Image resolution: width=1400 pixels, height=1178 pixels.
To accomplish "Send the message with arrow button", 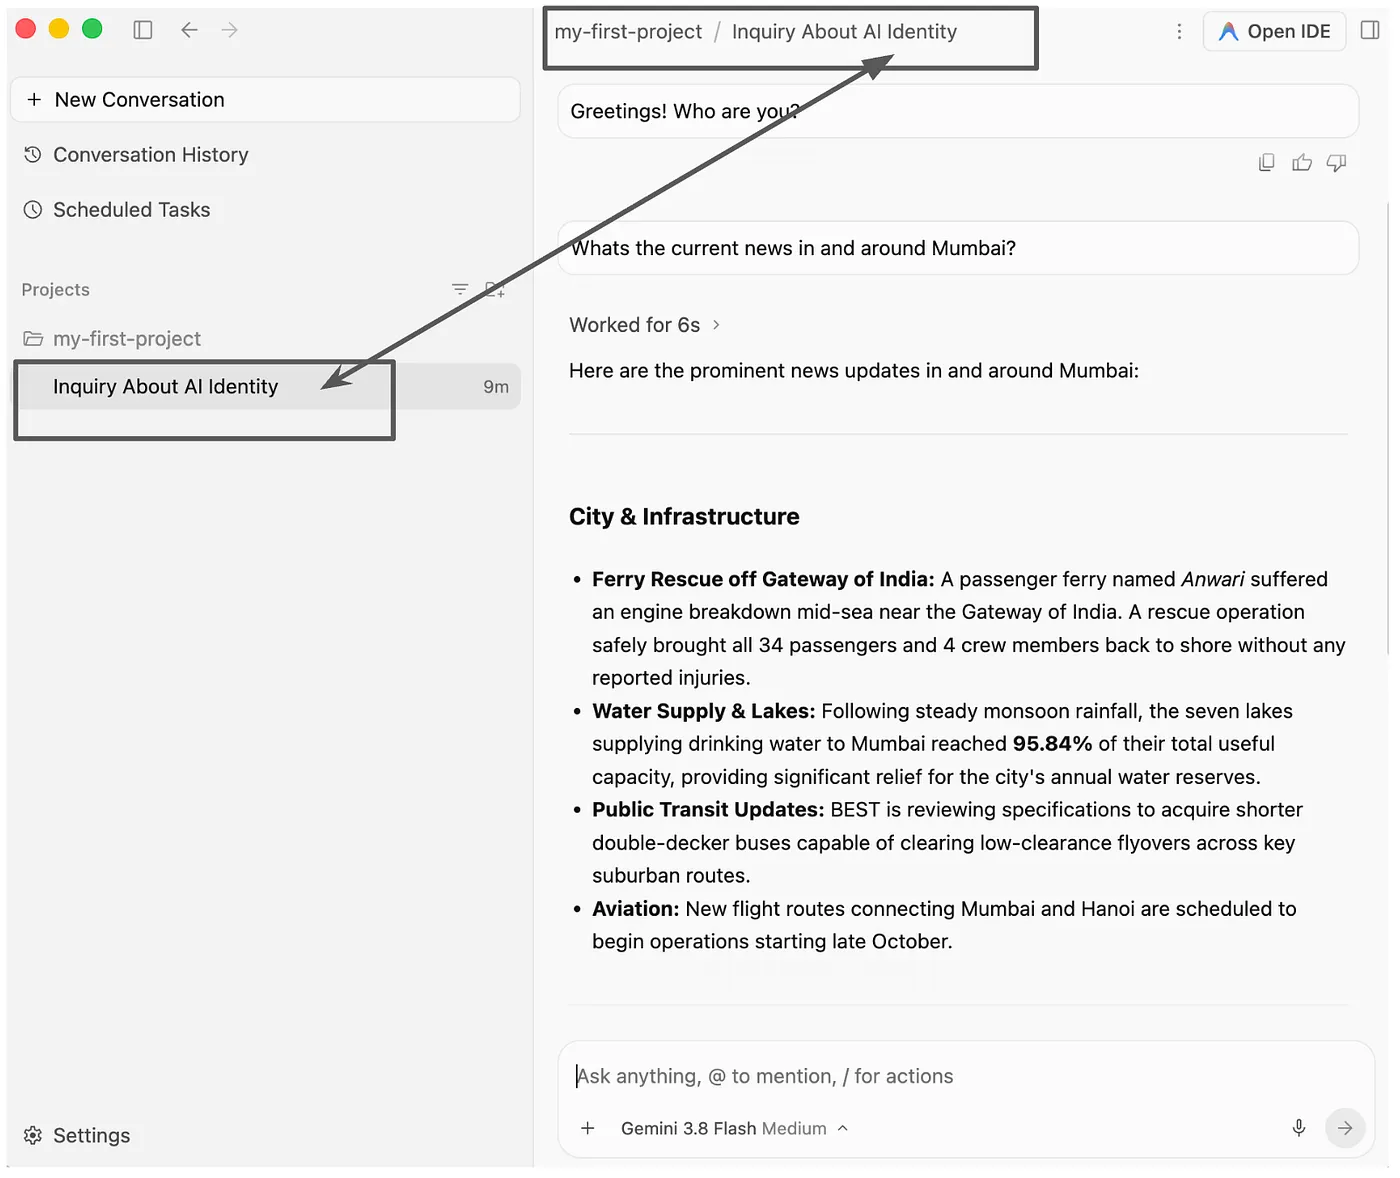I will coord(1345,1128).
